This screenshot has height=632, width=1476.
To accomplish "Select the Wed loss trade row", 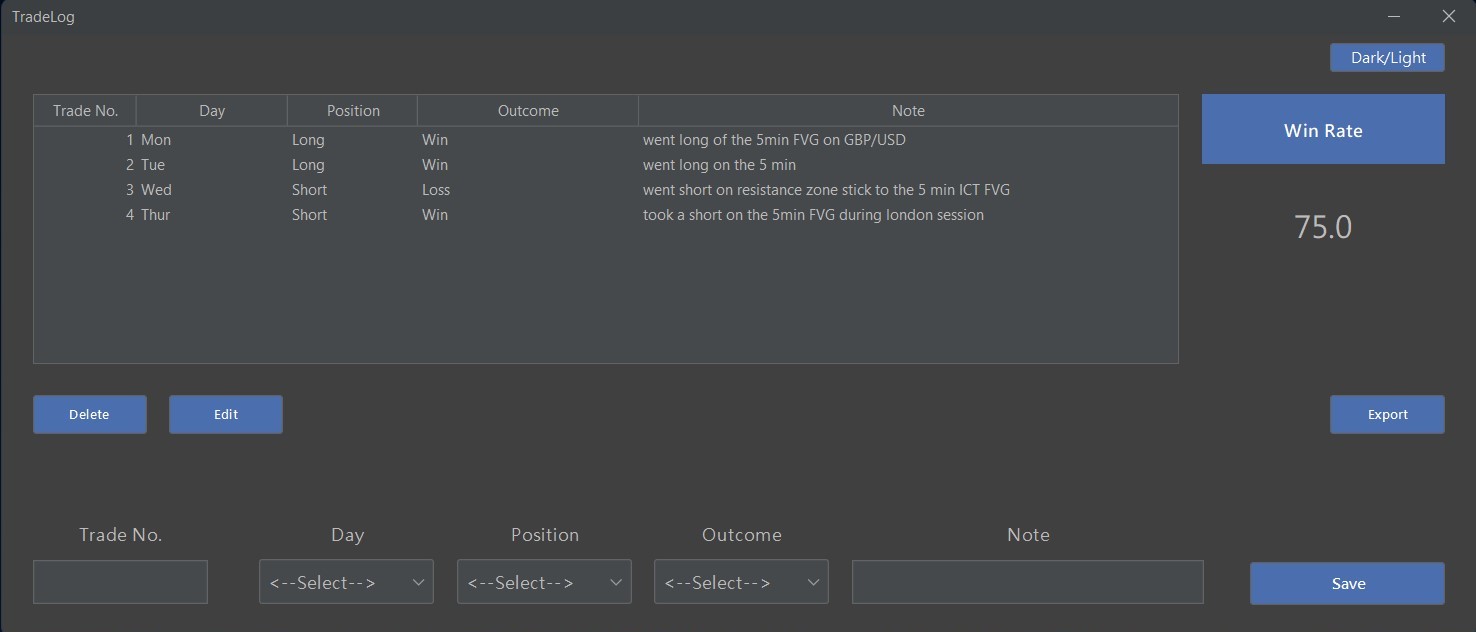I will click(x=606, y=190).
